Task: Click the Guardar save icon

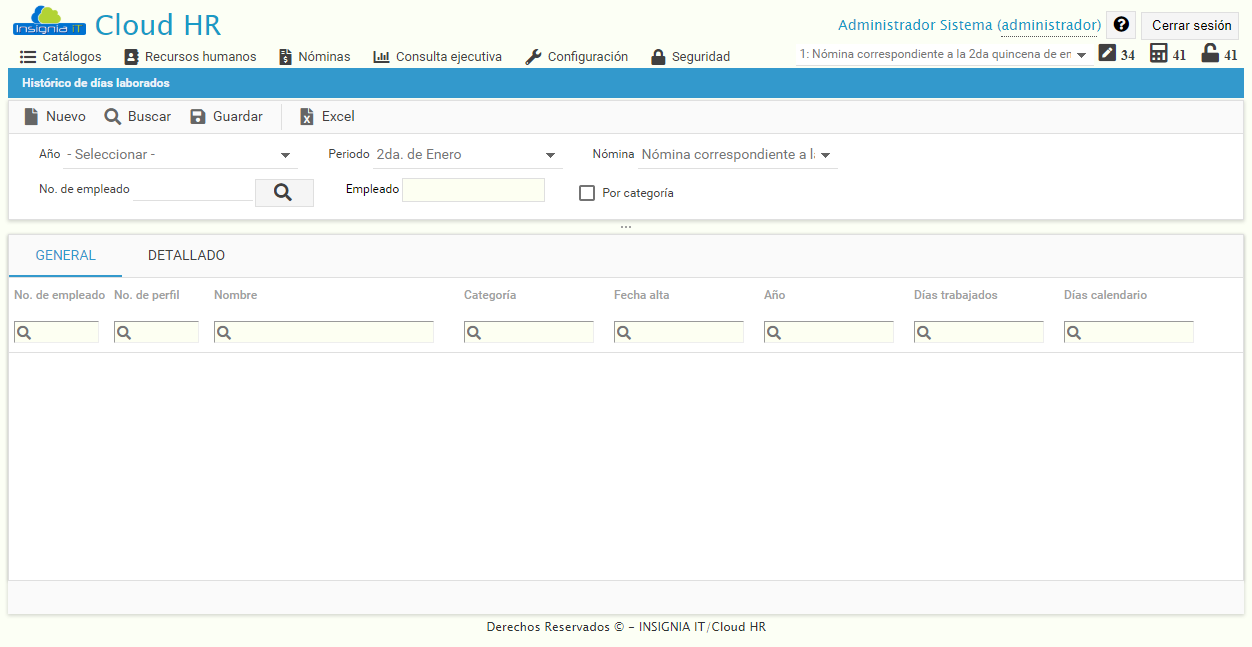Action: [x=197, y=116]
